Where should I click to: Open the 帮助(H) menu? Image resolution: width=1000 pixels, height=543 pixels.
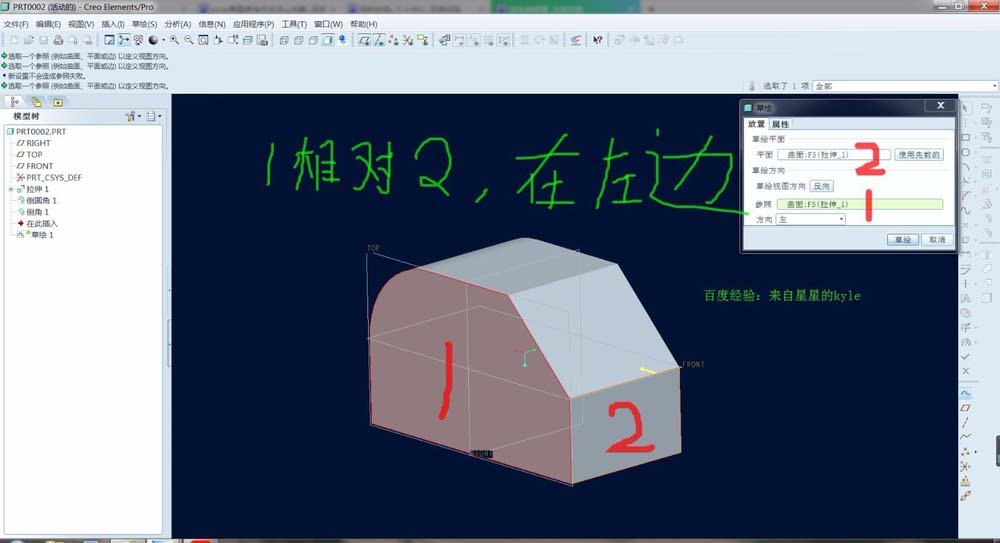click(x=364, y=24)
